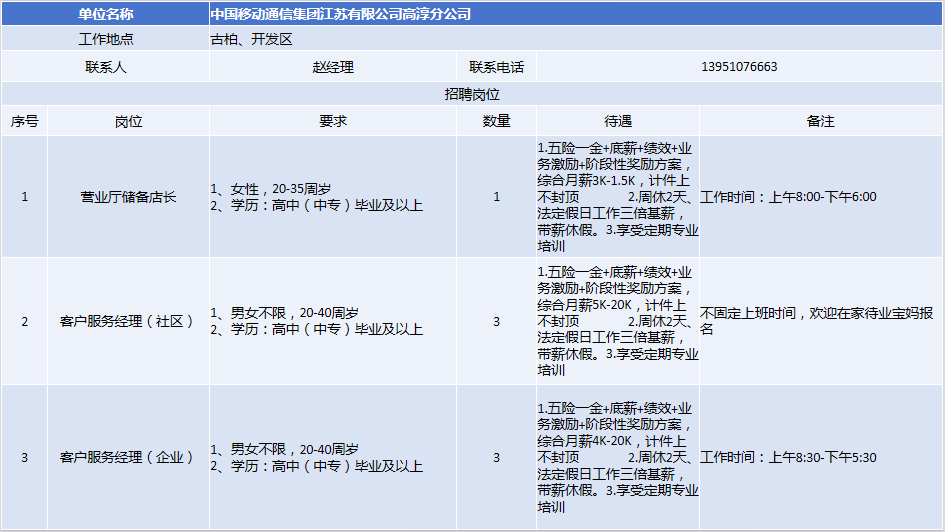Select the 要求 column header
This screenshot has width=945, height=532.
pyautogui.click(x=332, y=121)
